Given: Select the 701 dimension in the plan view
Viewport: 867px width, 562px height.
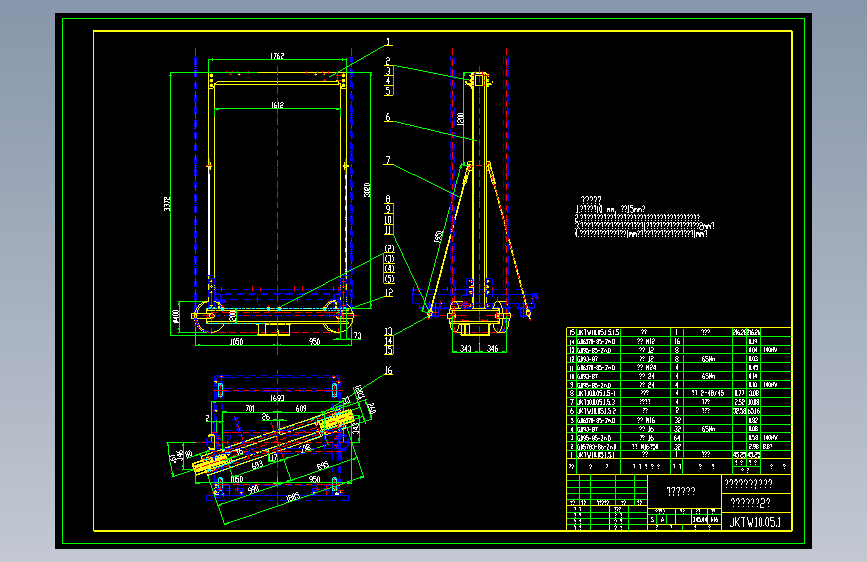Looking at the screenshot, I should (x=249, y=409).
